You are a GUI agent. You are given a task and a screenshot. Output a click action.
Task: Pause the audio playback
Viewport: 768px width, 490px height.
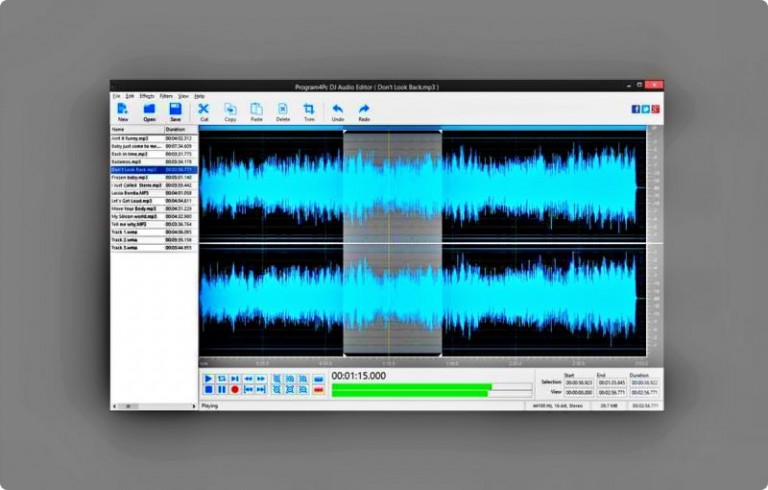coord(221,390)
